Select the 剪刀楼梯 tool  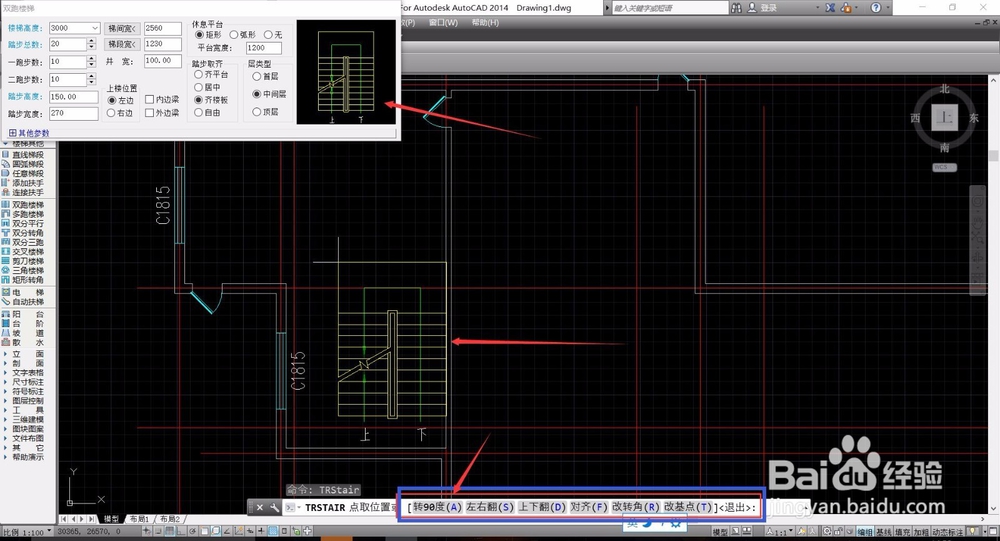(x=23, y=261)
